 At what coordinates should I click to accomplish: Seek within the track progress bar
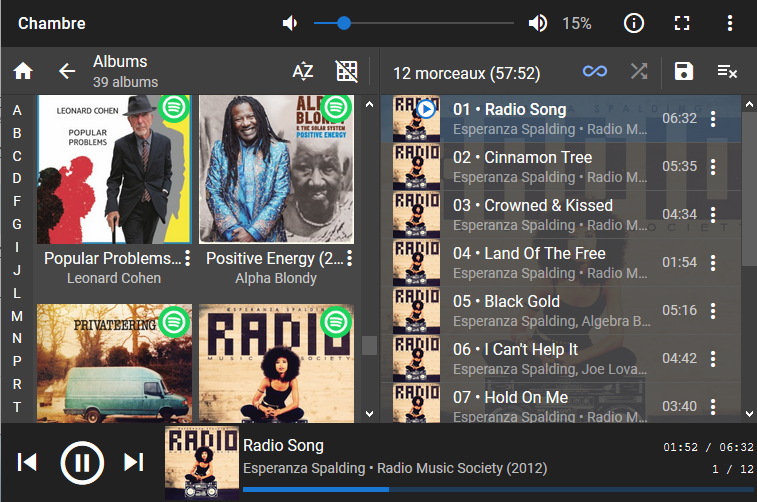point(498,489)
